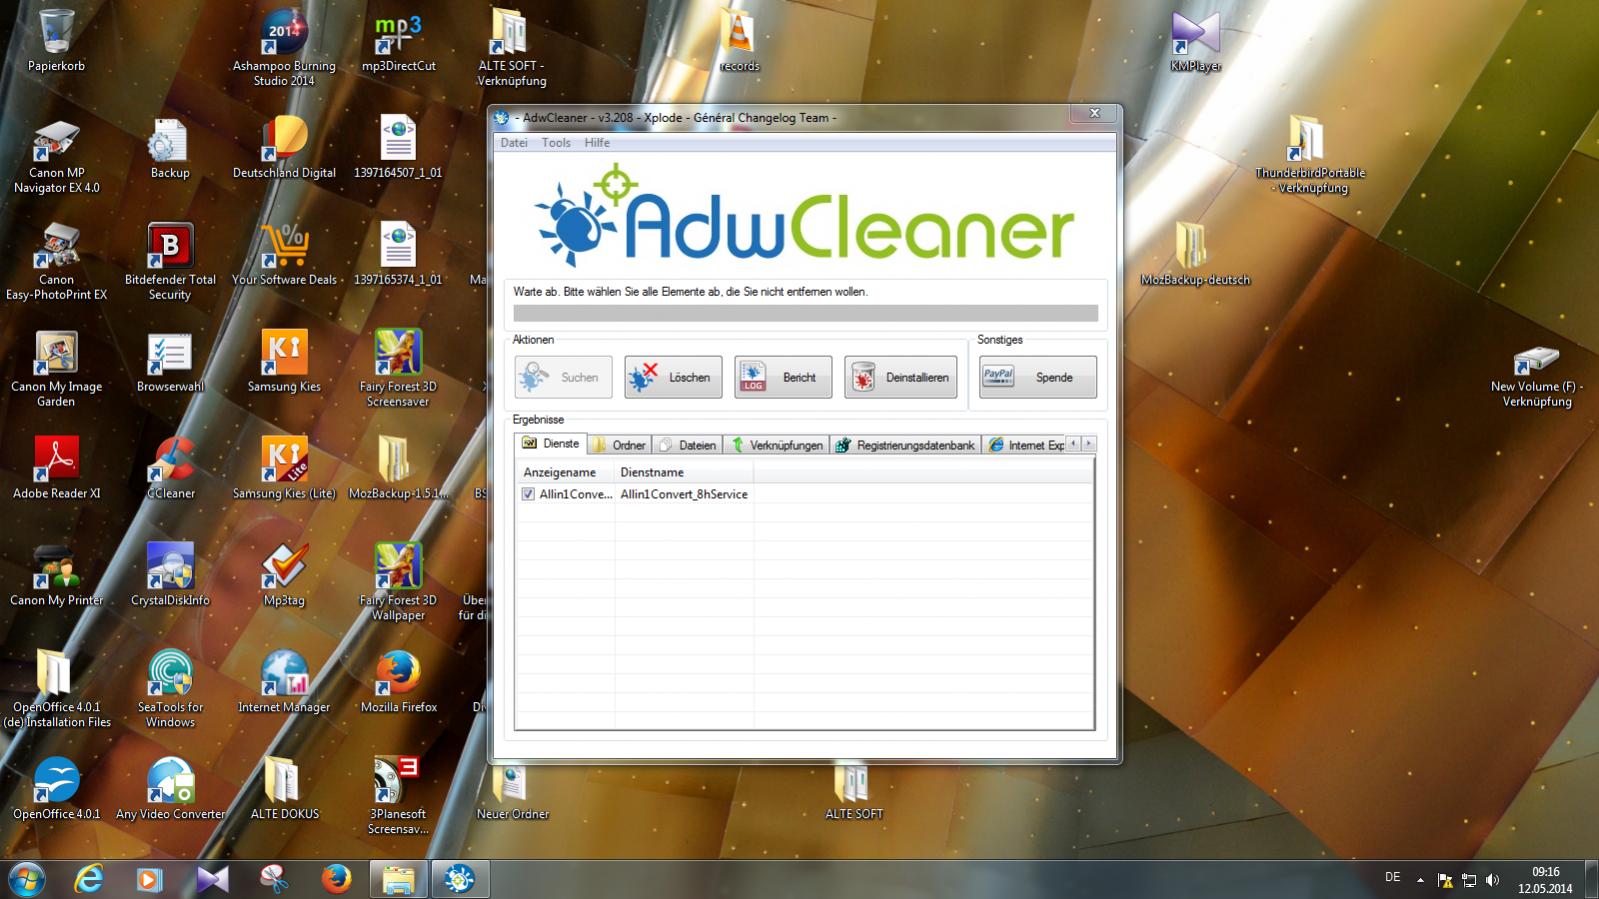Switch to the Verknüpfungen tab
The image size is (1599, 899).
coord(776,445)
